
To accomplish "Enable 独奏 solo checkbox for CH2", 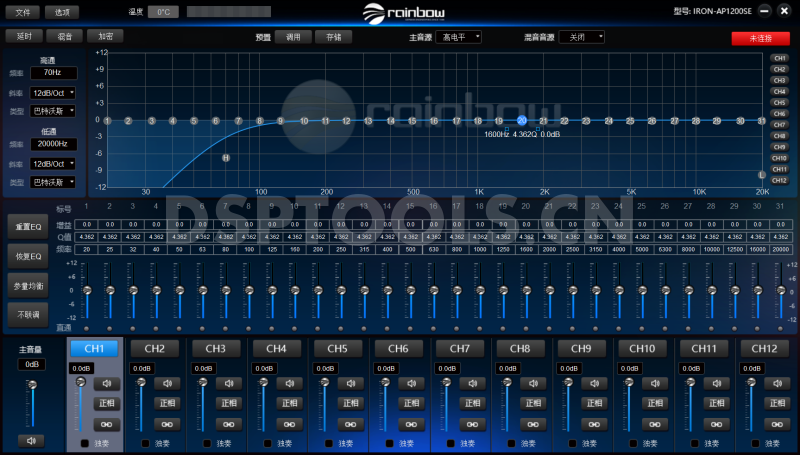I will [x=145, y=443].
